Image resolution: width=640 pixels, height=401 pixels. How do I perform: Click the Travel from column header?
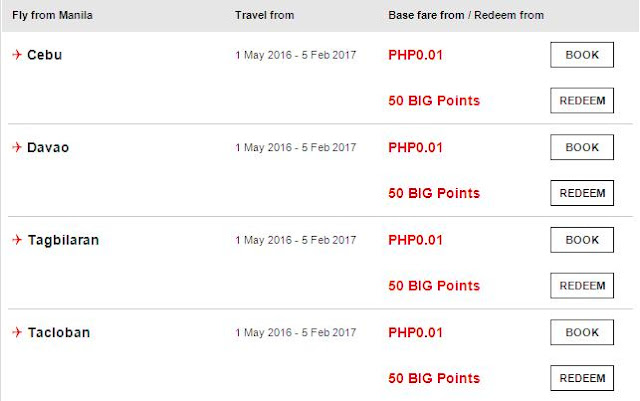pos(264,16)
